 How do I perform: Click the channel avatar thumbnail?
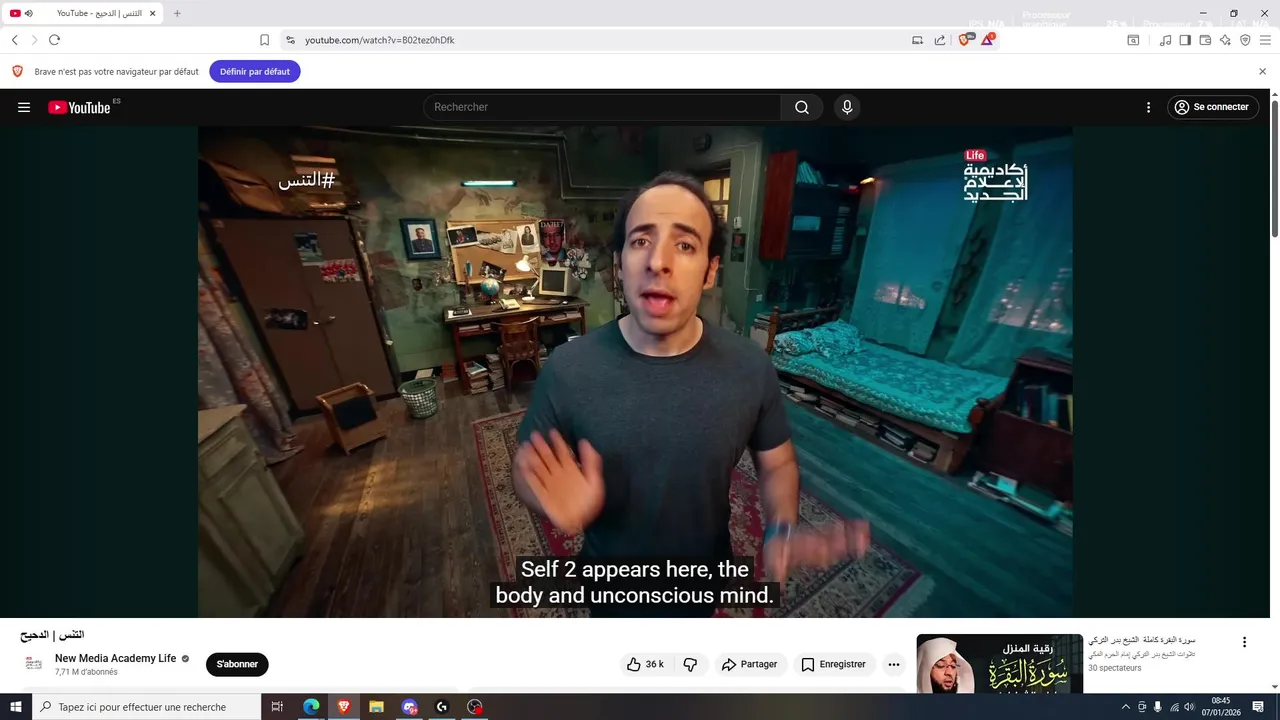coord(34,664)
